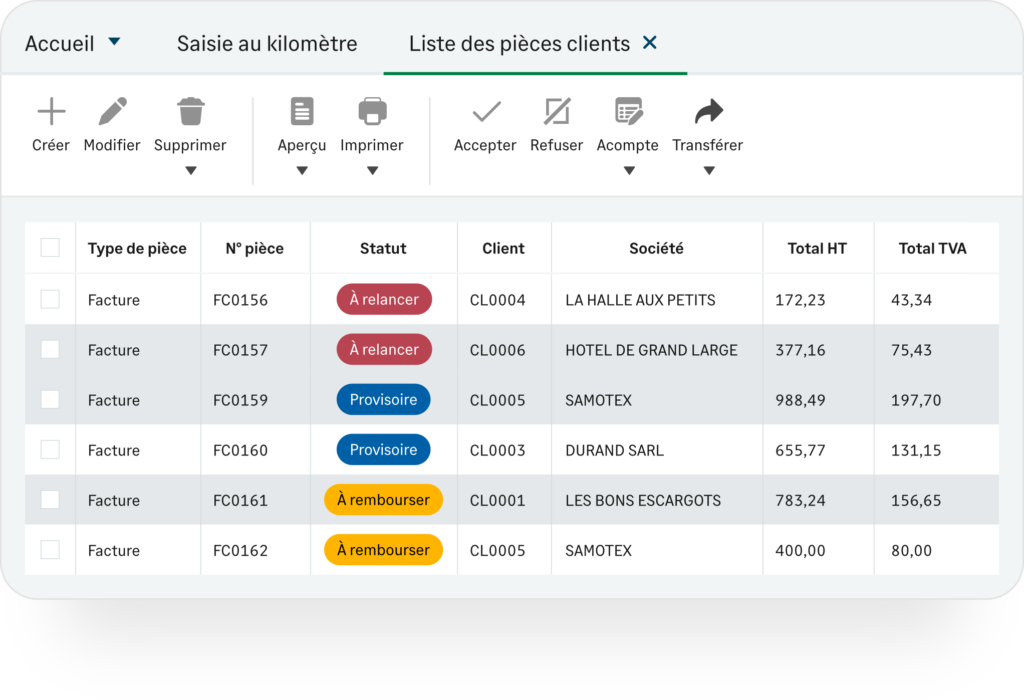Click the Refuser icon
This screenshot has width=1024, height=700.
point(556,111)
